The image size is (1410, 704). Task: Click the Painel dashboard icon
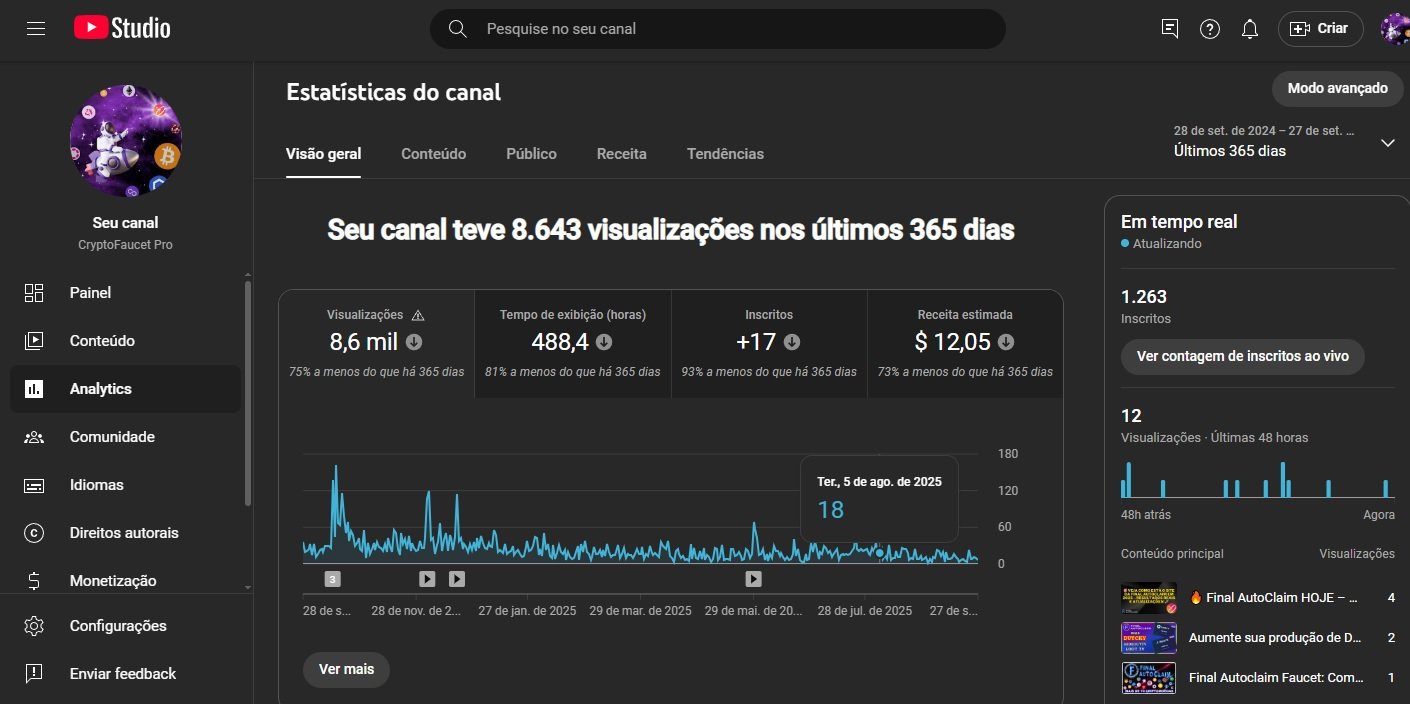[x=34, y=293]
